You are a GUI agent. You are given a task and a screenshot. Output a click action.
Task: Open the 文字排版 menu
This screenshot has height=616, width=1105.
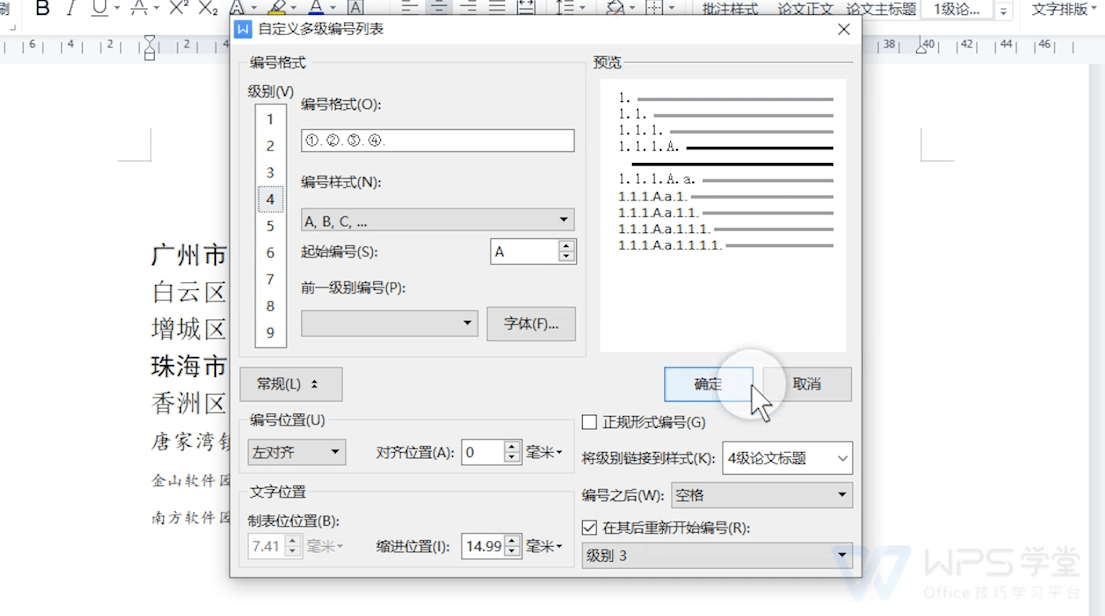click(x=1059, y=9)
